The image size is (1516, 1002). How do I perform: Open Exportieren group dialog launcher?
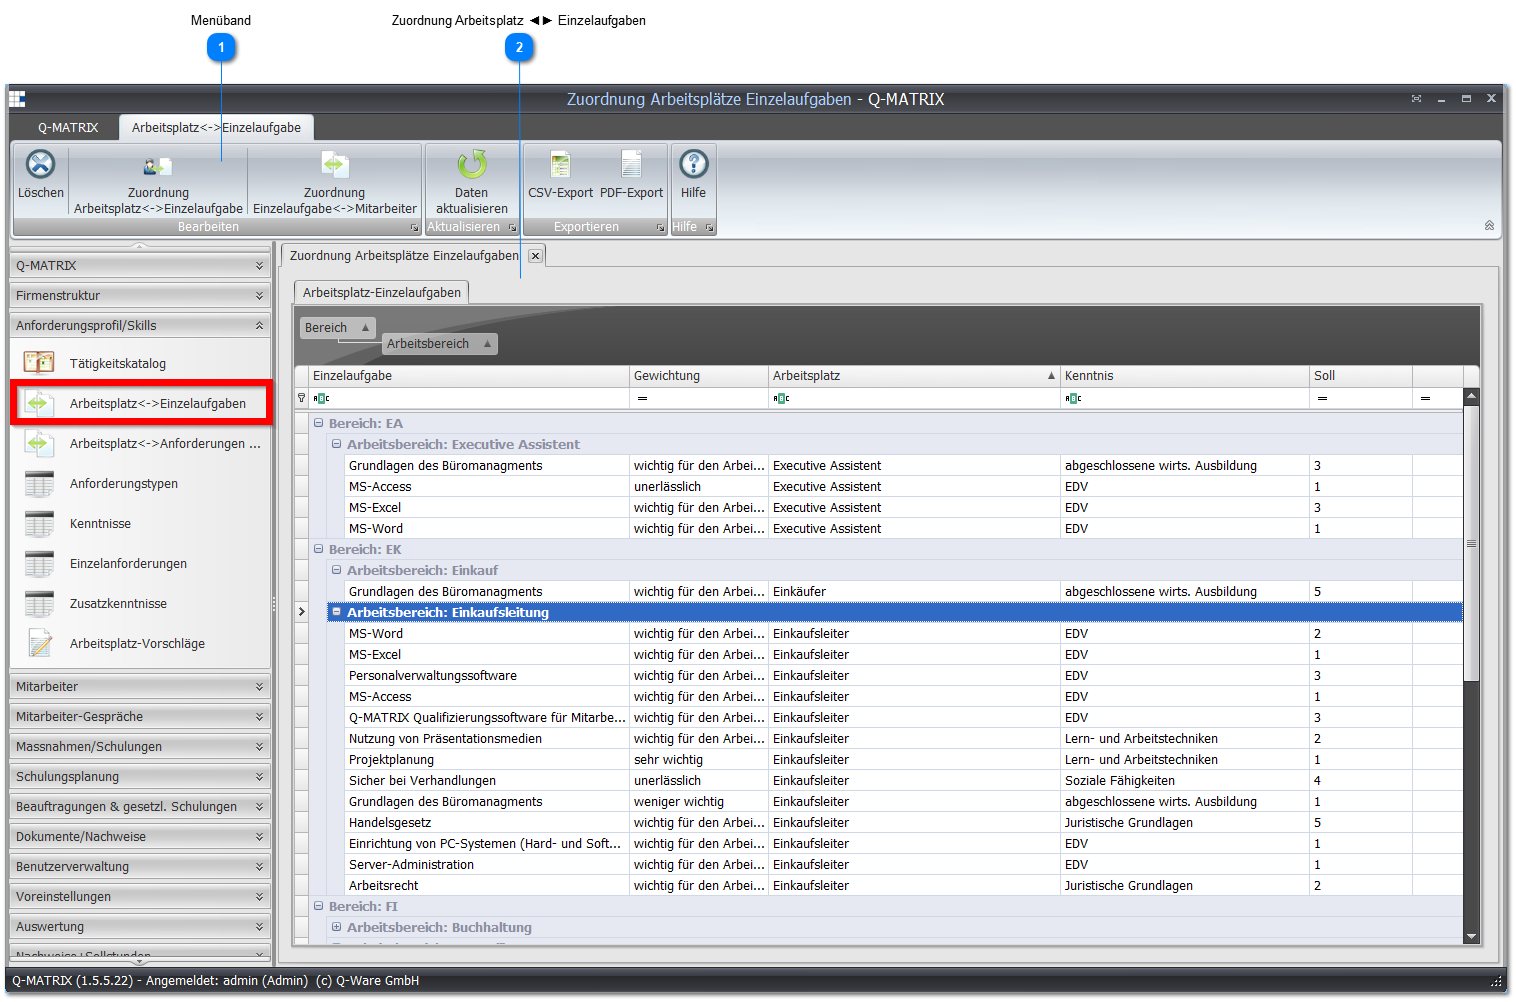(660, 228)
